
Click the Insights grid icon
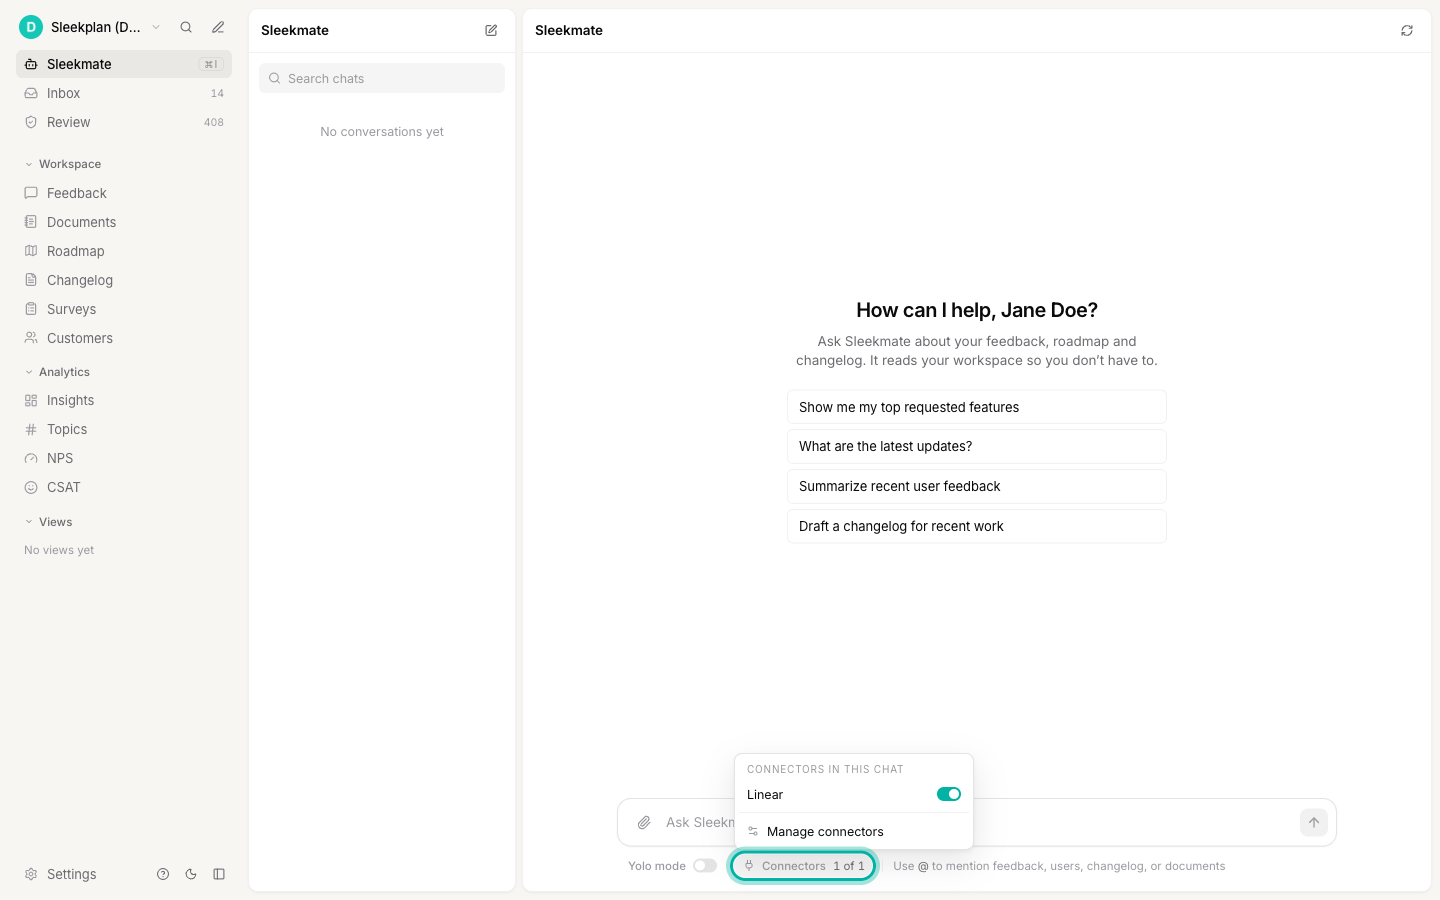[31, 400]
